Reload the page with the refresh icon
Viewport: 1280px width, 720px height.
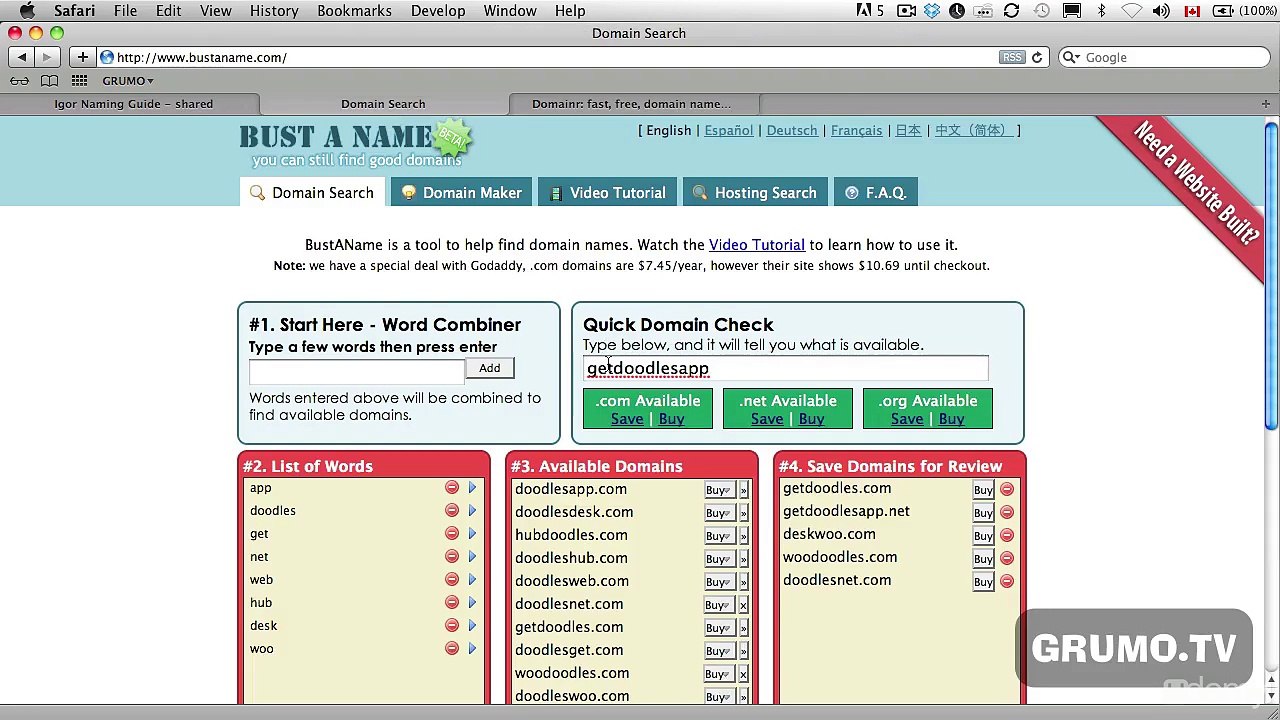pyautogui.click(x=1037, y=57)
